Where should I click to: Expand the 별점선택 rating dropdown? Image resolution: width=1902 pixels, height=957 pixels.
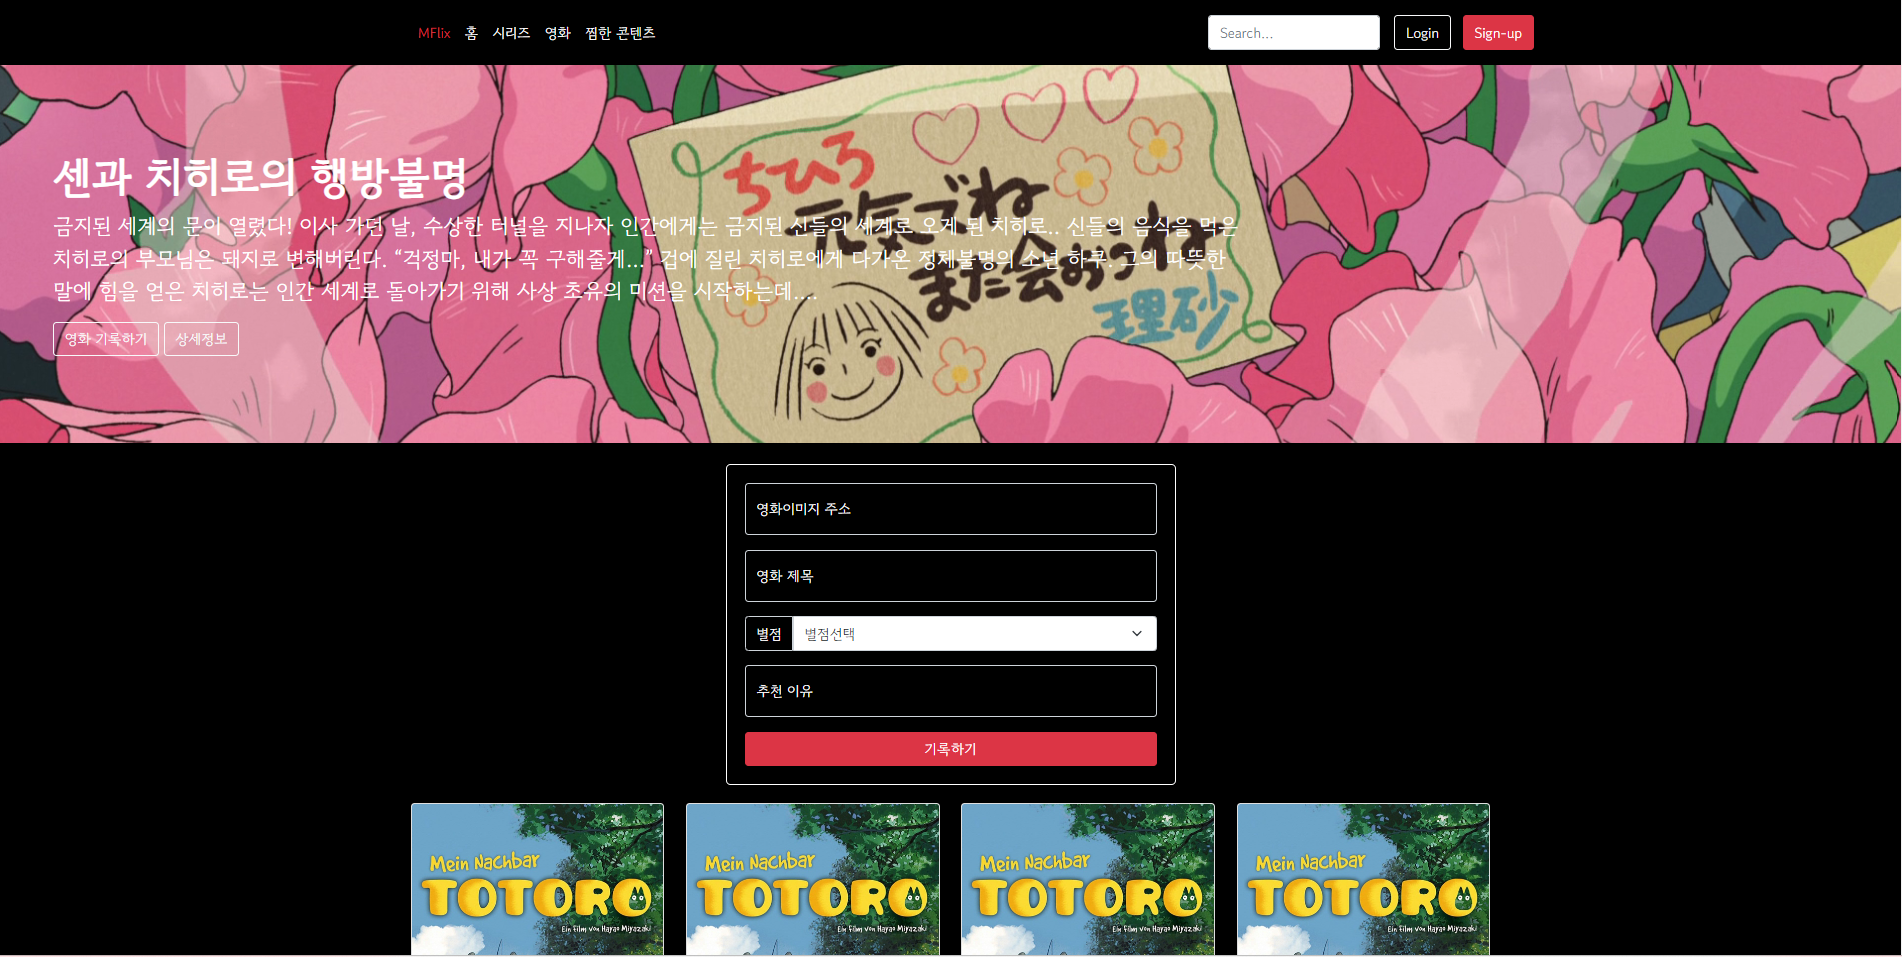(974, 634)
